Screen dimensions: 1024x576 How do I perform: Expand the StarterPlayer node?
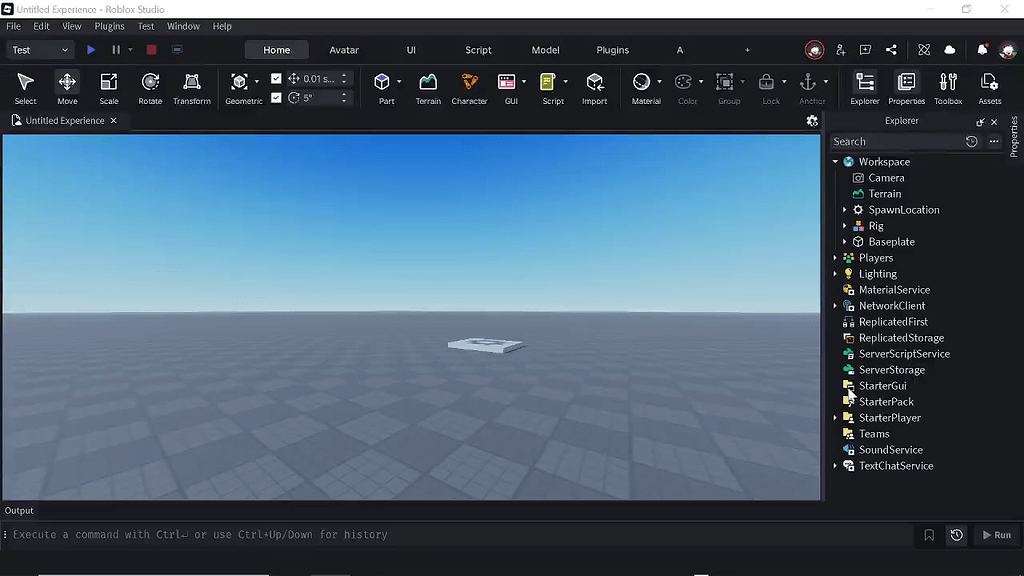(835, 418)
